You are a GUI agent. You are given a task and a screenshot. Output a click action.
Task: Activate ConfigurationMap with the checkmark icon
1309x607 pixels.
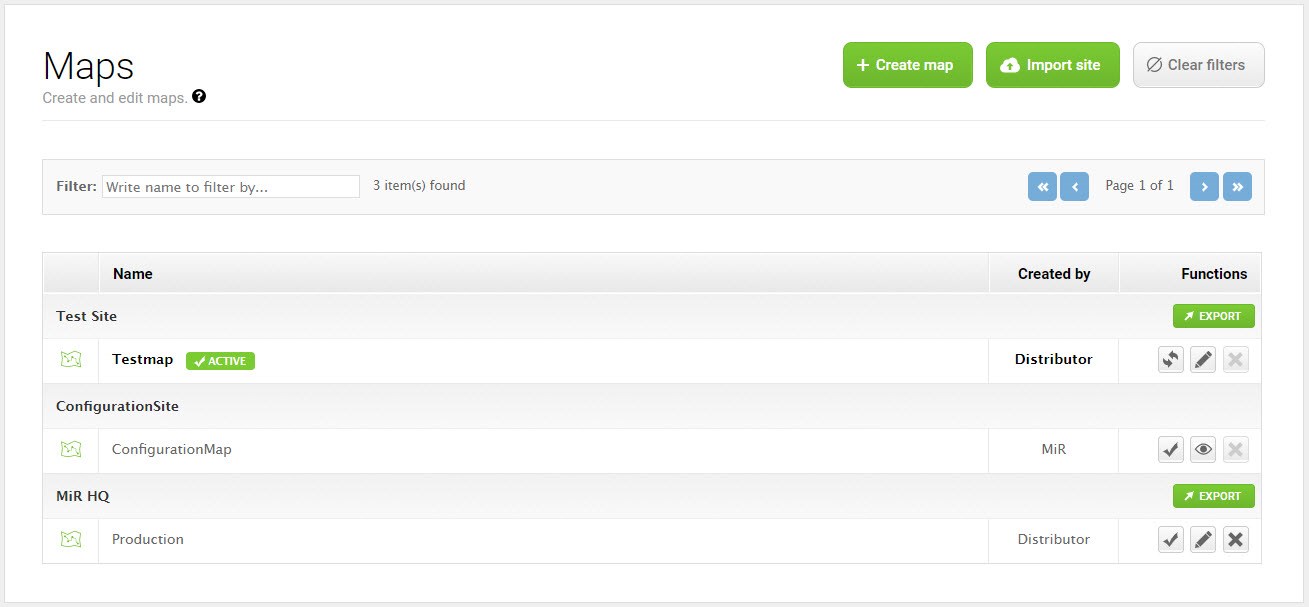(1171, 449)
